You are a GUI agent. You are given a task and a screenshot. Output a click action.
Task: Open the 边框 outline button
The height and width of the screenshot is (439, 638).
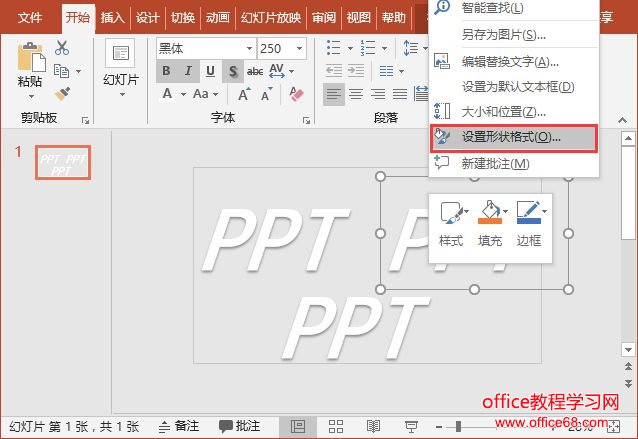click(x=530, y=224)
